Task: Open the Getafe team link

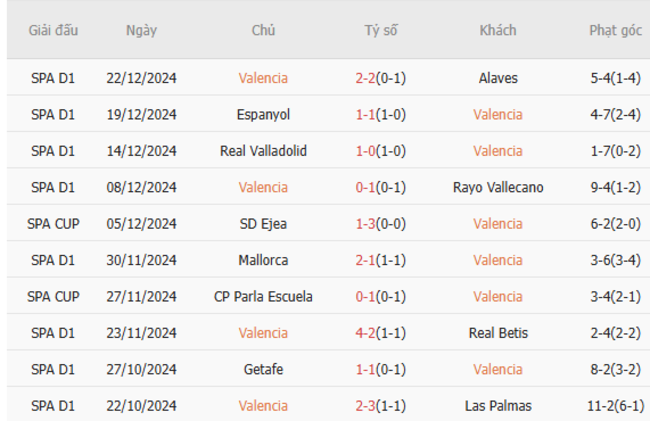Action: pos(263,369)
